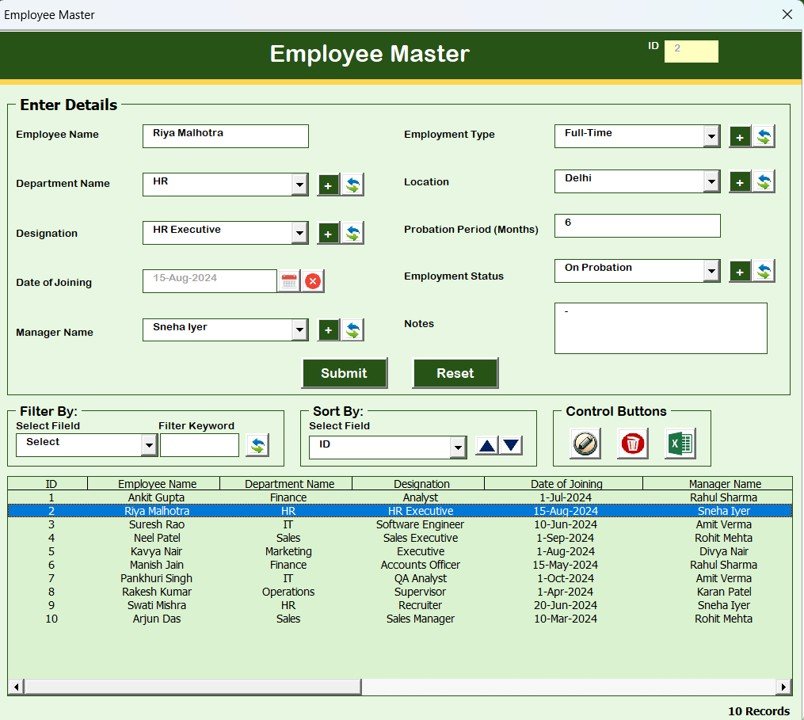Clear the joining date with the red X icon
Image resolution: width=804 pixels, height=720 pixels.
tap(311, 281)
